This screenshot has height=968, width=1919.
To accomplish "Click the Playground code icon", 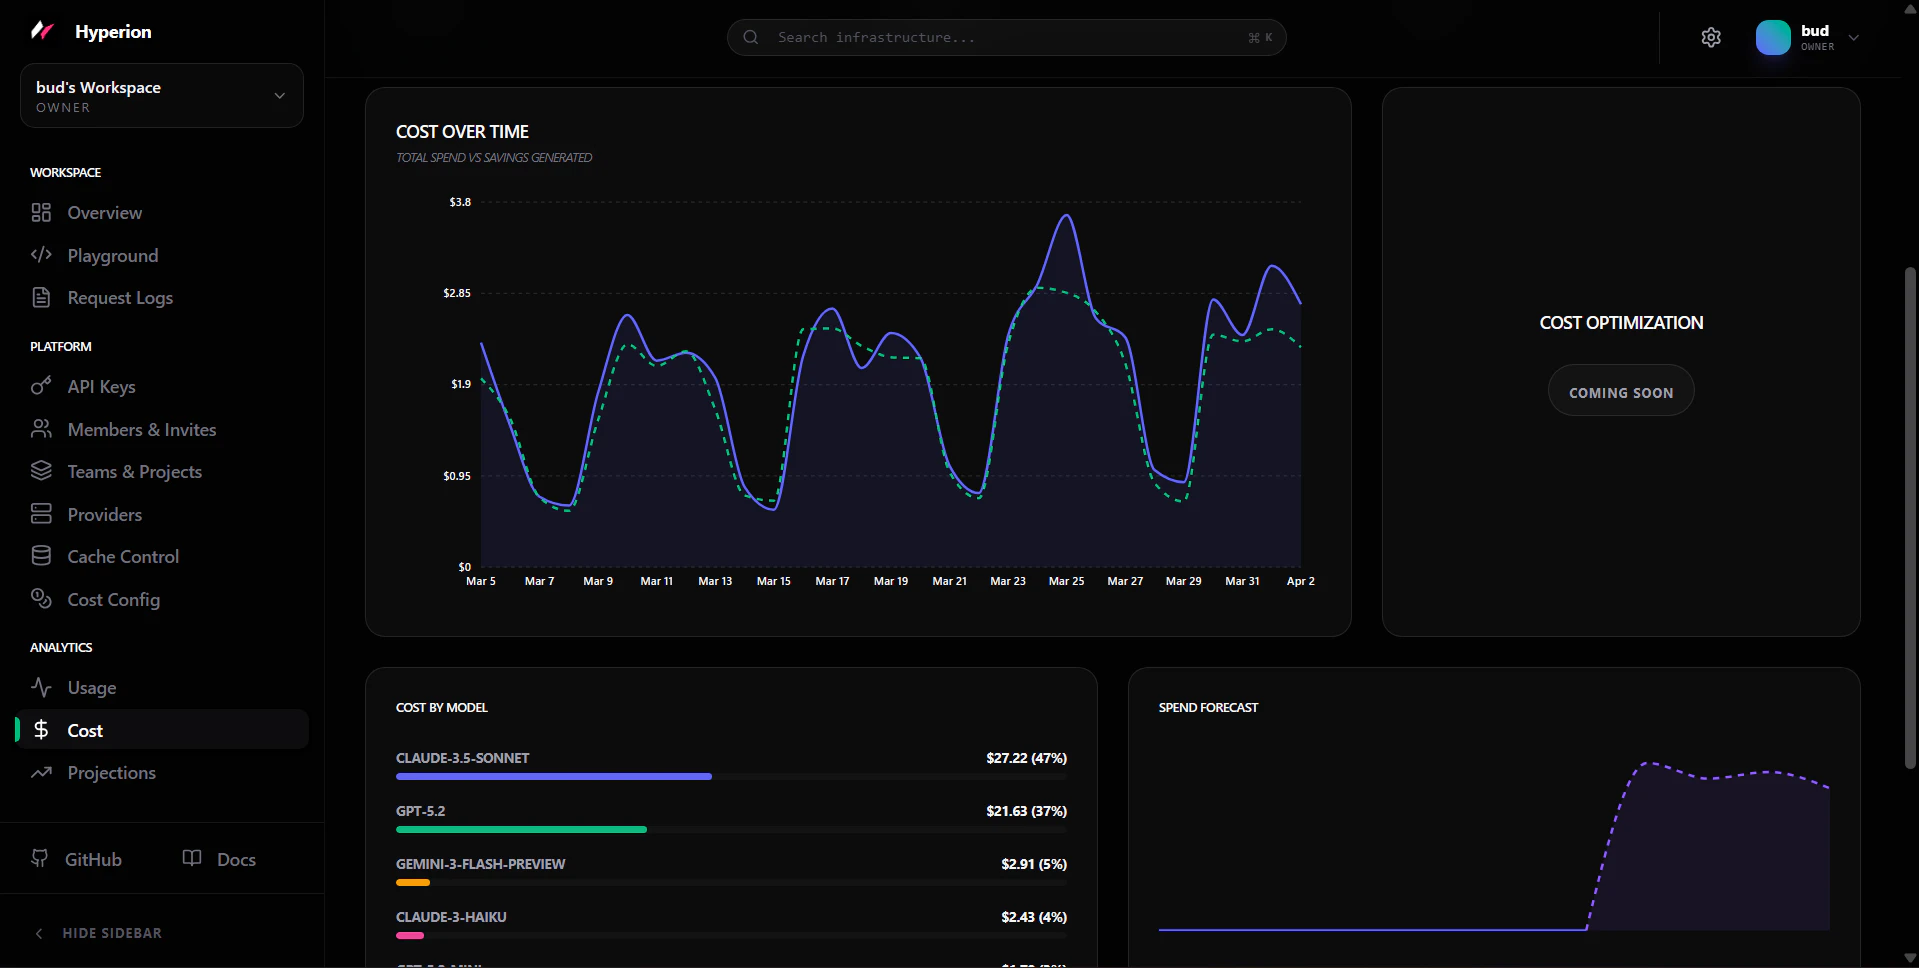I will tap(41, 255).
